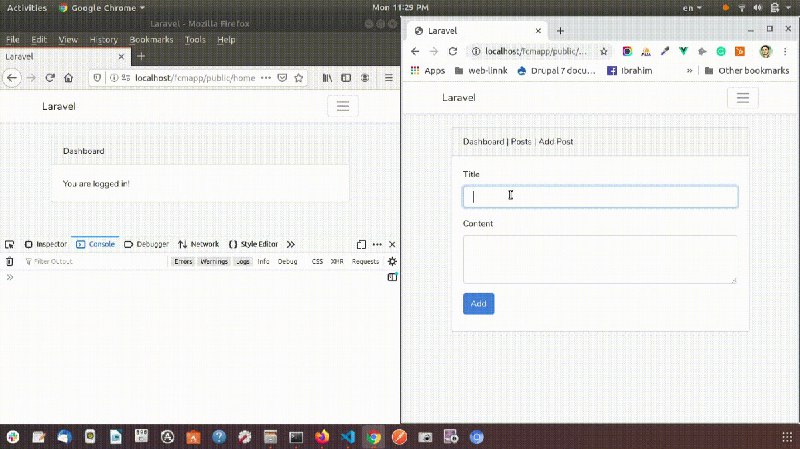Follow the Posts link in Chrome page
This screenshot has height=449, width=800.
[521, 142]
